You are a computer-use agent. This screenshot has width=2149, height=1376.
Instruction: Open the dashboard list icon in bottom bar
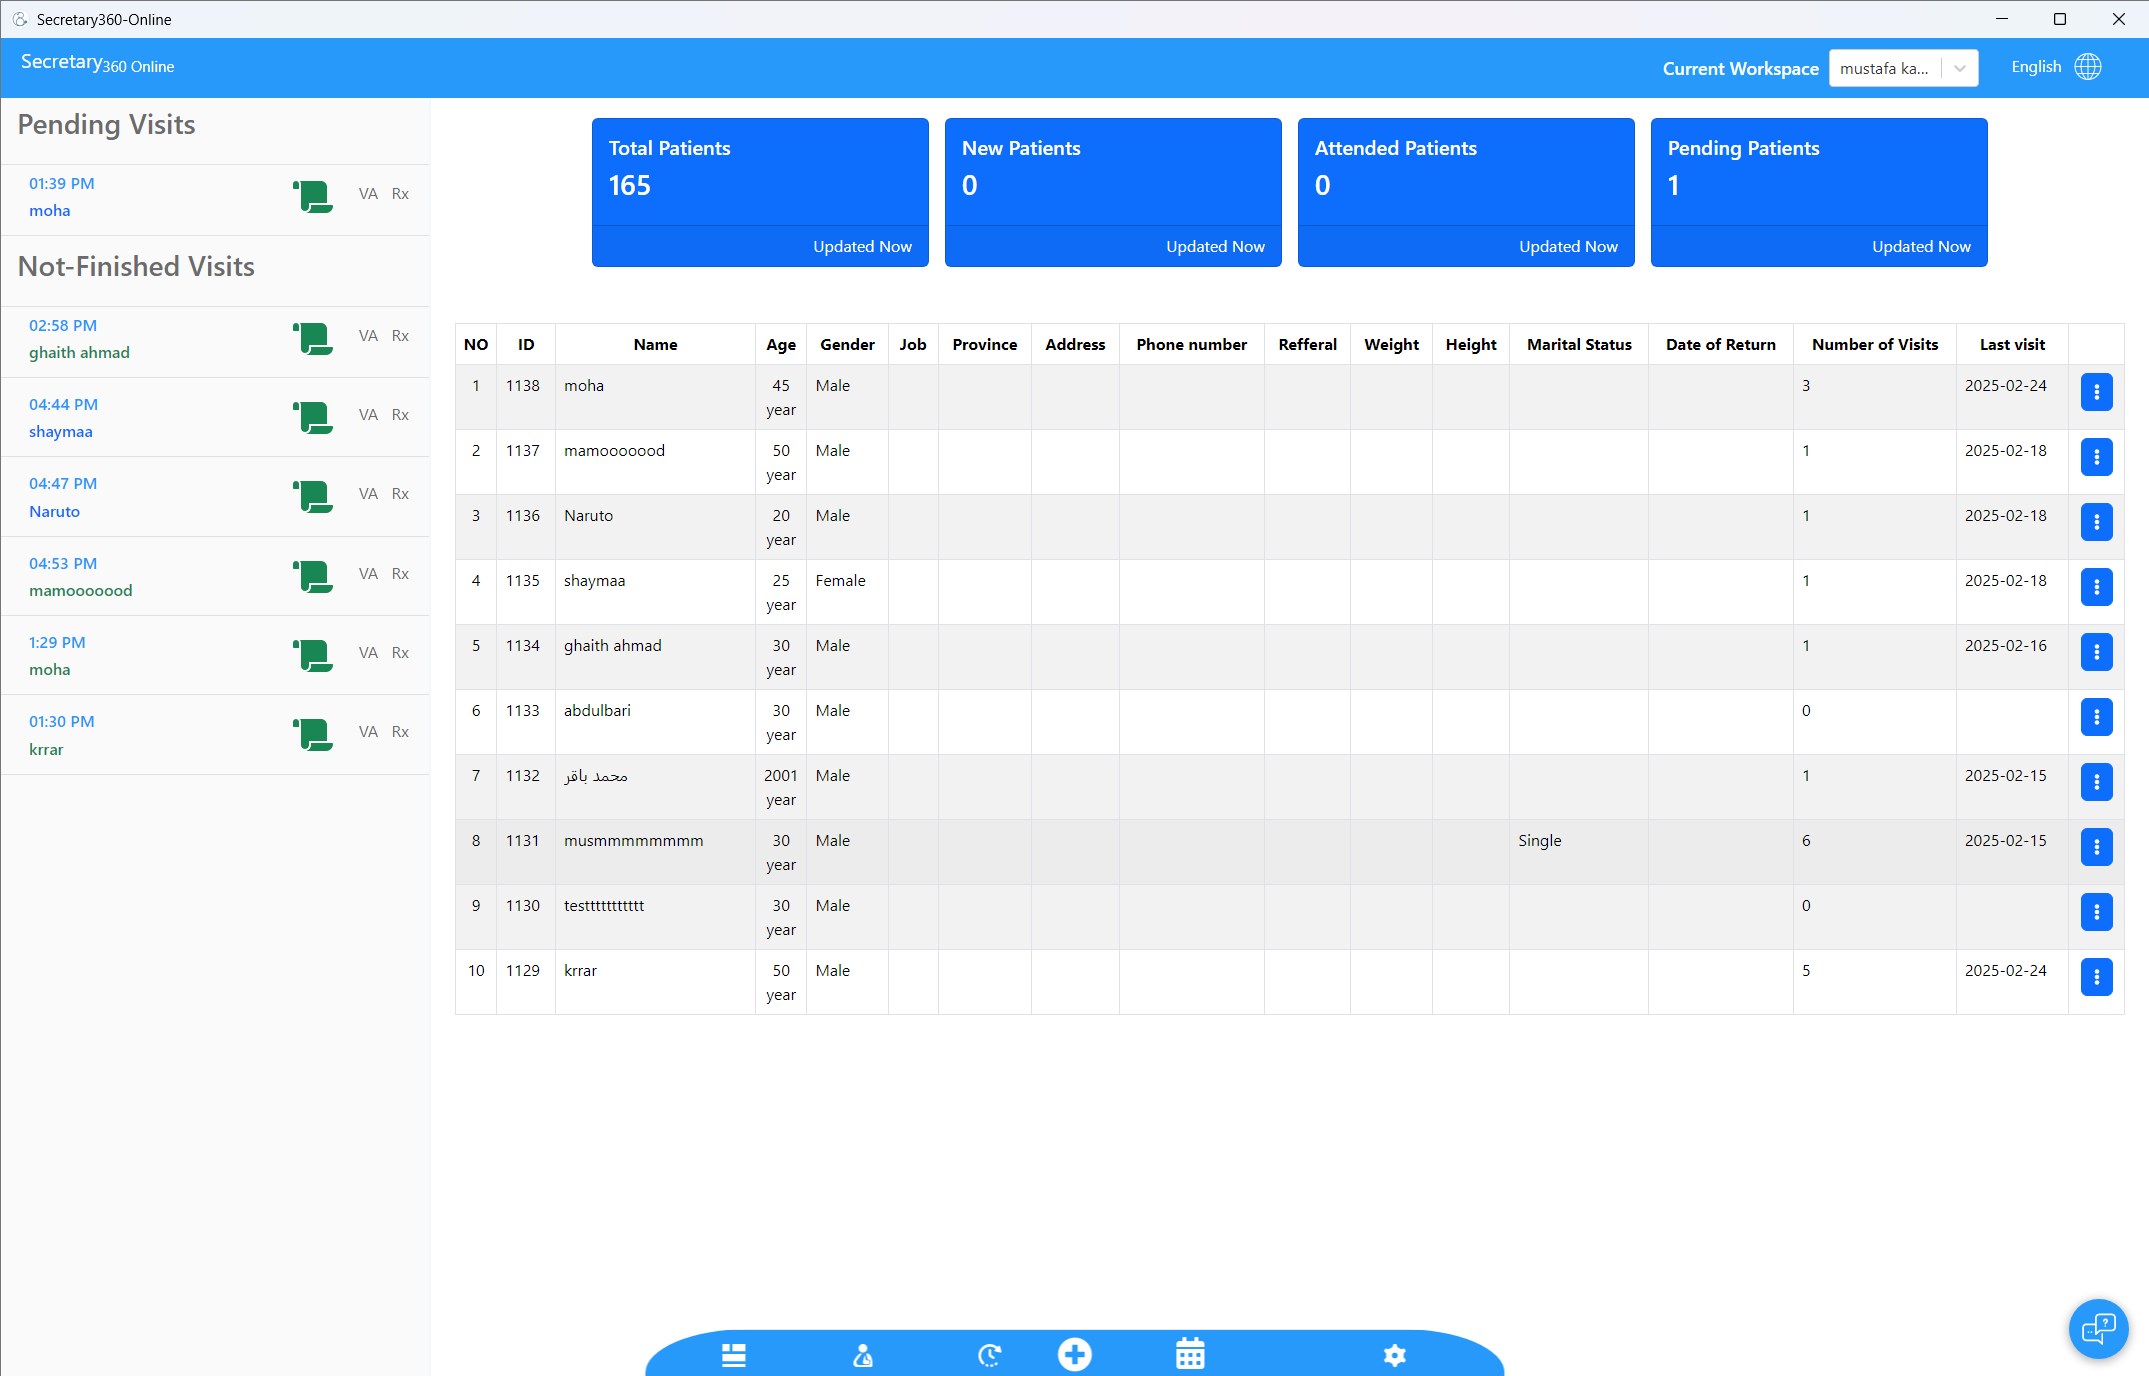coord(734,1355)
